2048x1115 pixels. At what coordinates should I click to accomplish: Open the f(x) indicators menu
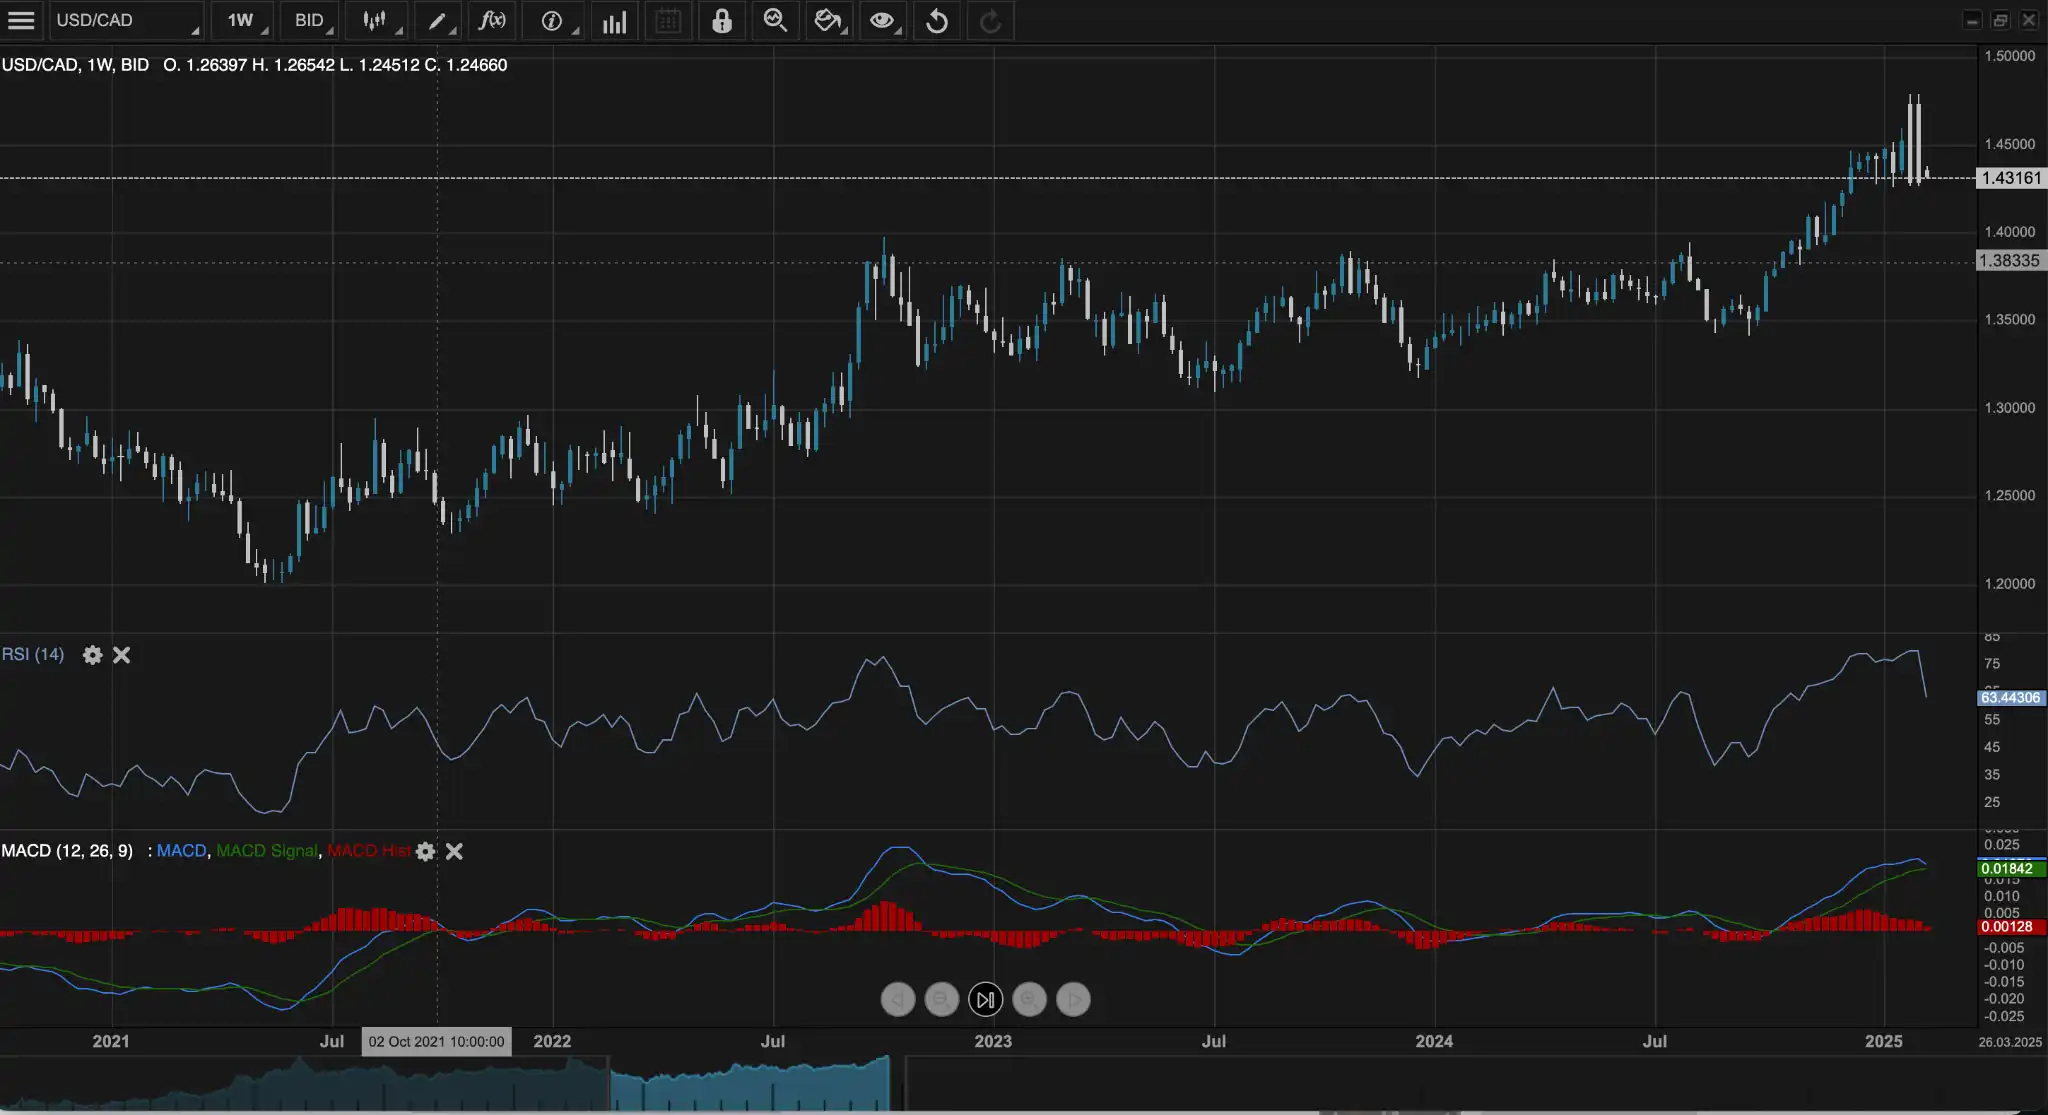coord(492,20)
